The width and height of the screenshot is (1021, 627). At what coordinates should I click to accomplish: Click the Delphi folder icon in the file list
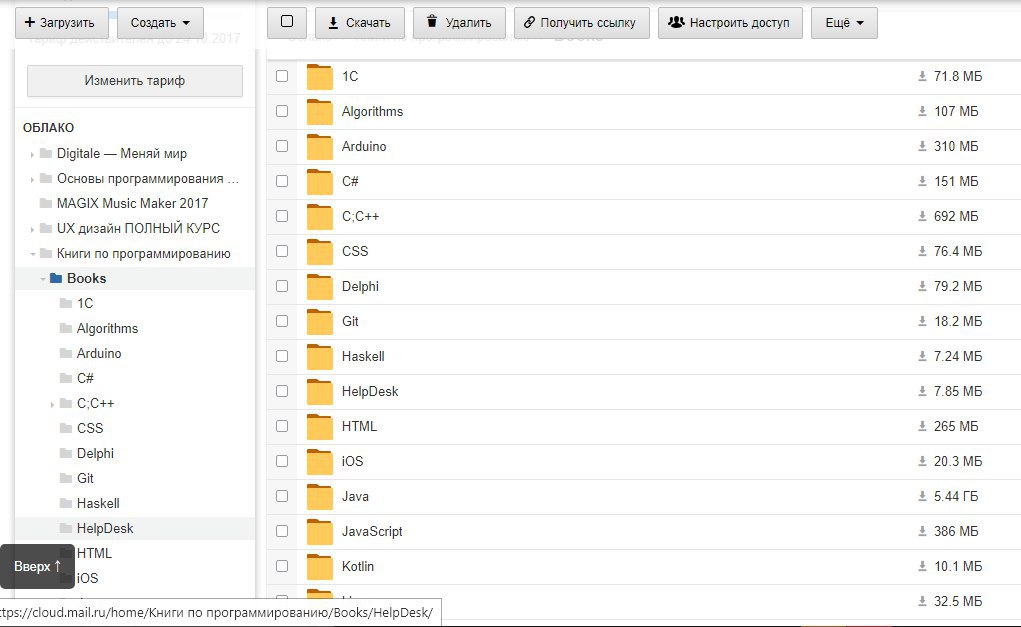tap(320, 287)
